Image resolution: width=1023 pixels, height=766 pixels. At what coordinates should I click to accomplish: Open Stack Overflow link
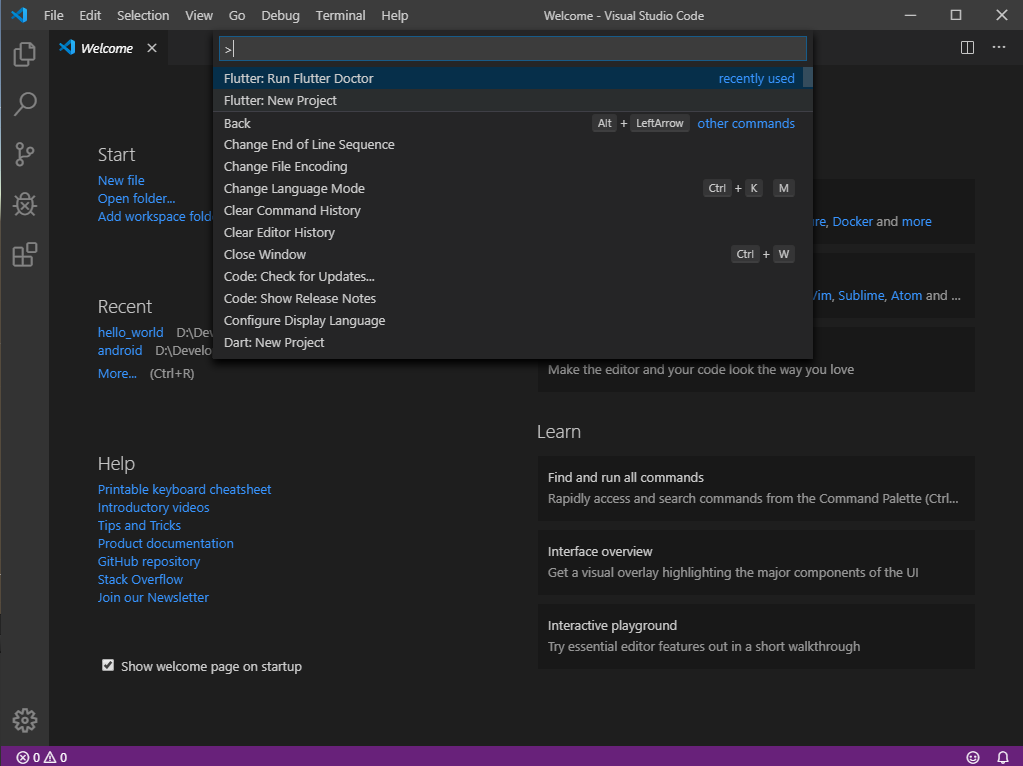(x=140, y=579)
